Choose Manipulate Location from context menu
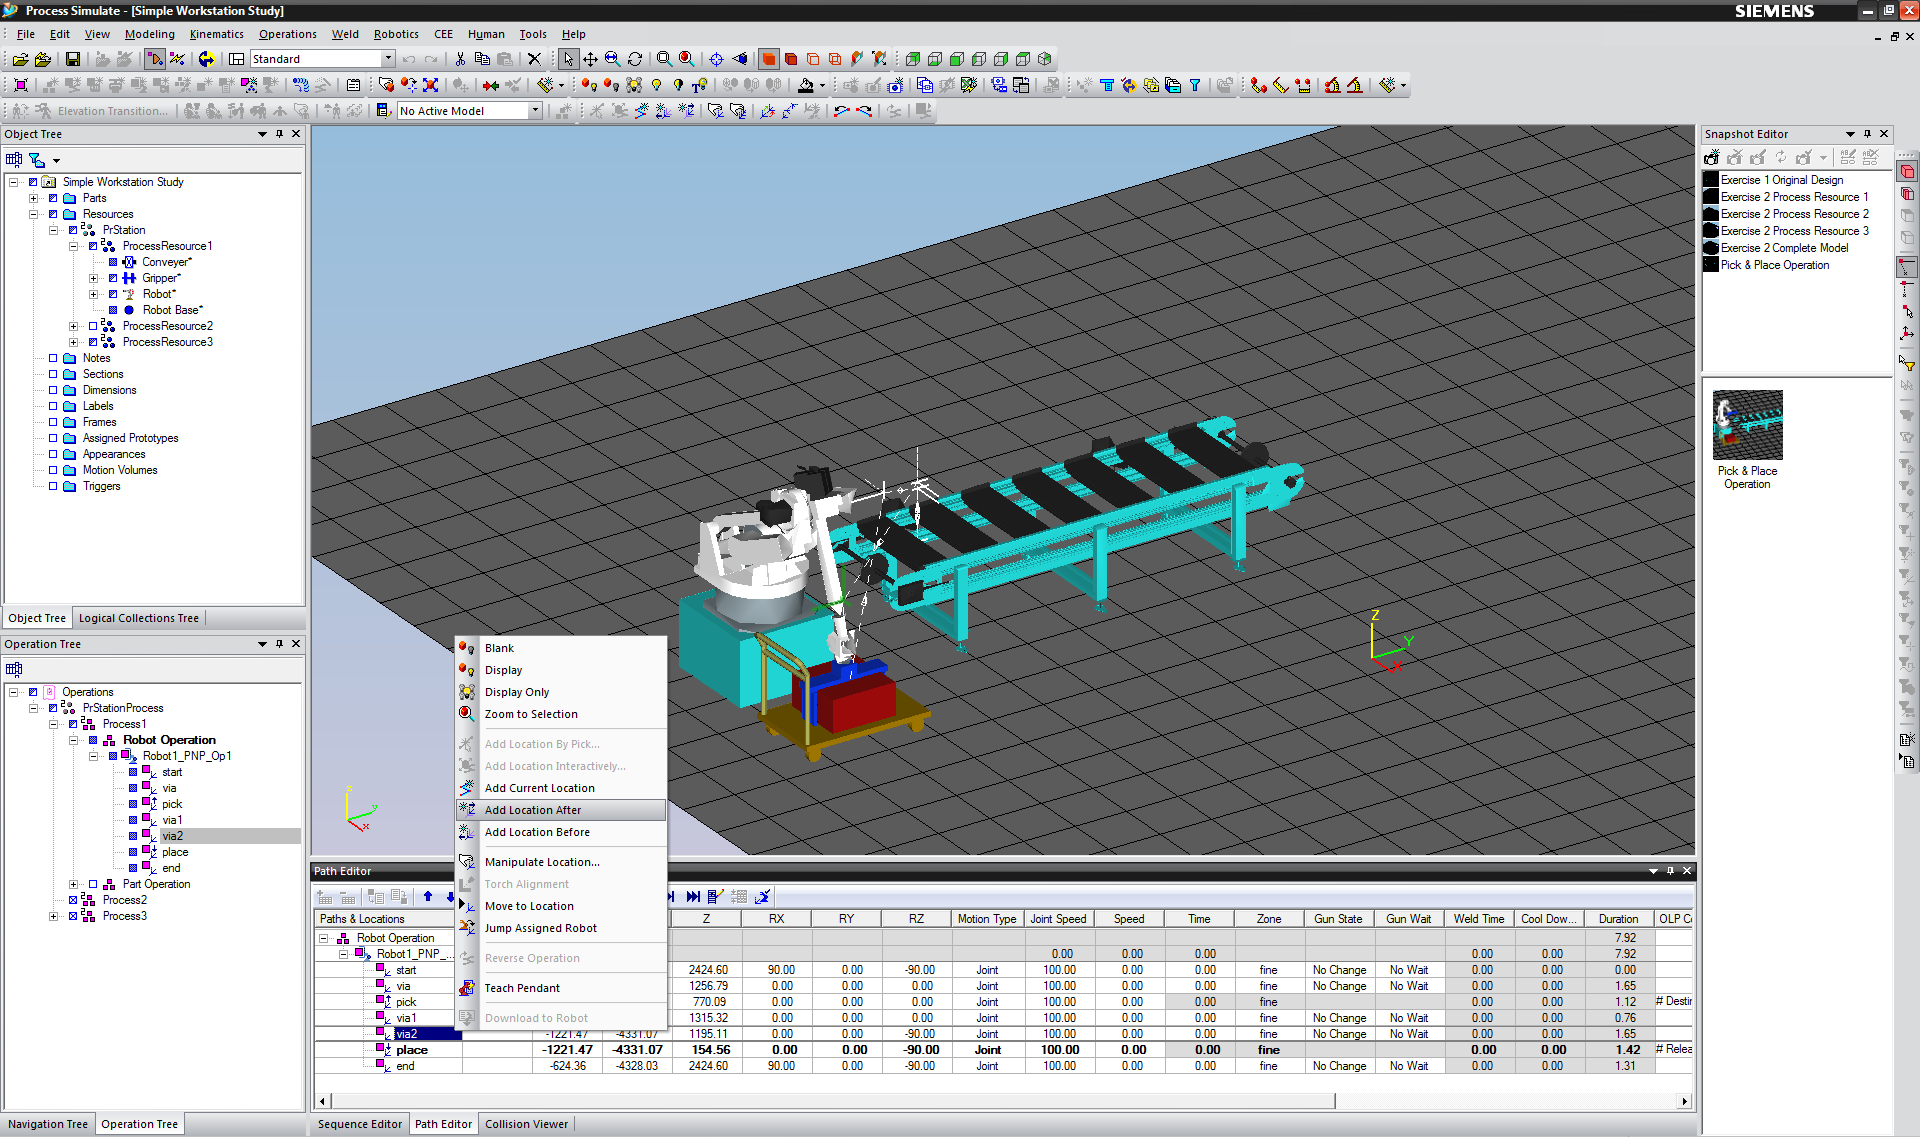 coord(561,862)
